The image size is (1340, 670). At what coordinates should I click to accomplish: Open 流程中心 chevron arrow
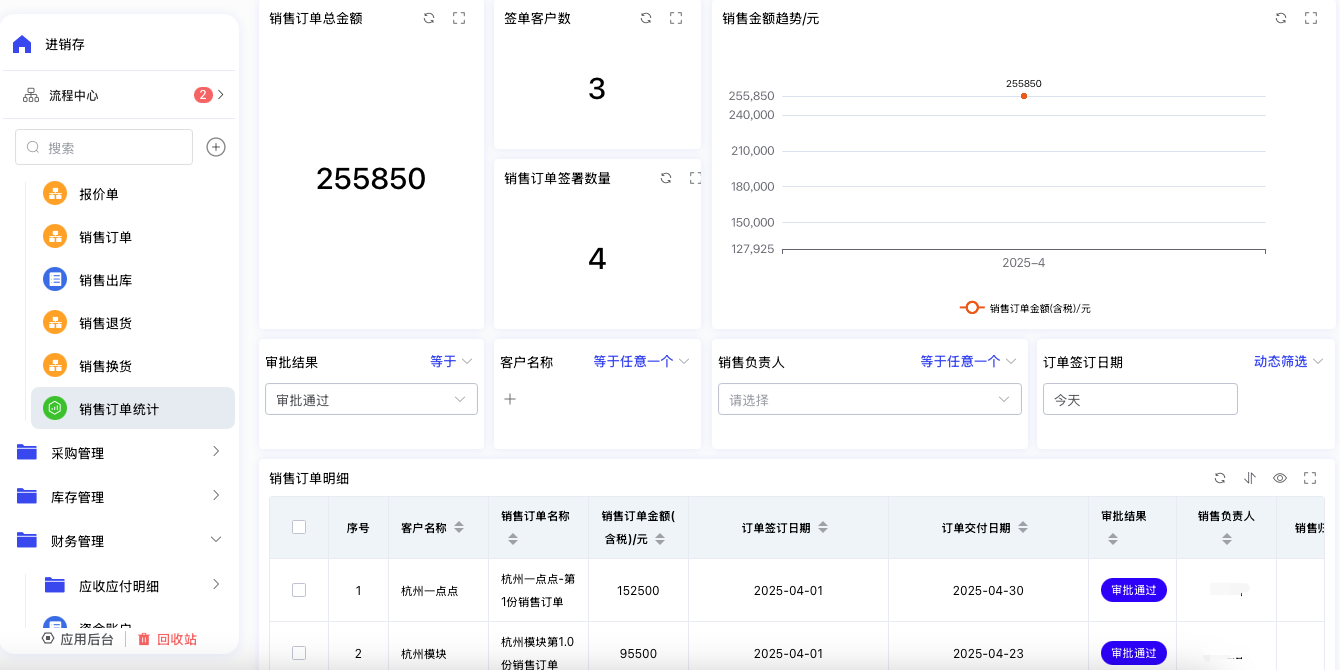(221, 95)
